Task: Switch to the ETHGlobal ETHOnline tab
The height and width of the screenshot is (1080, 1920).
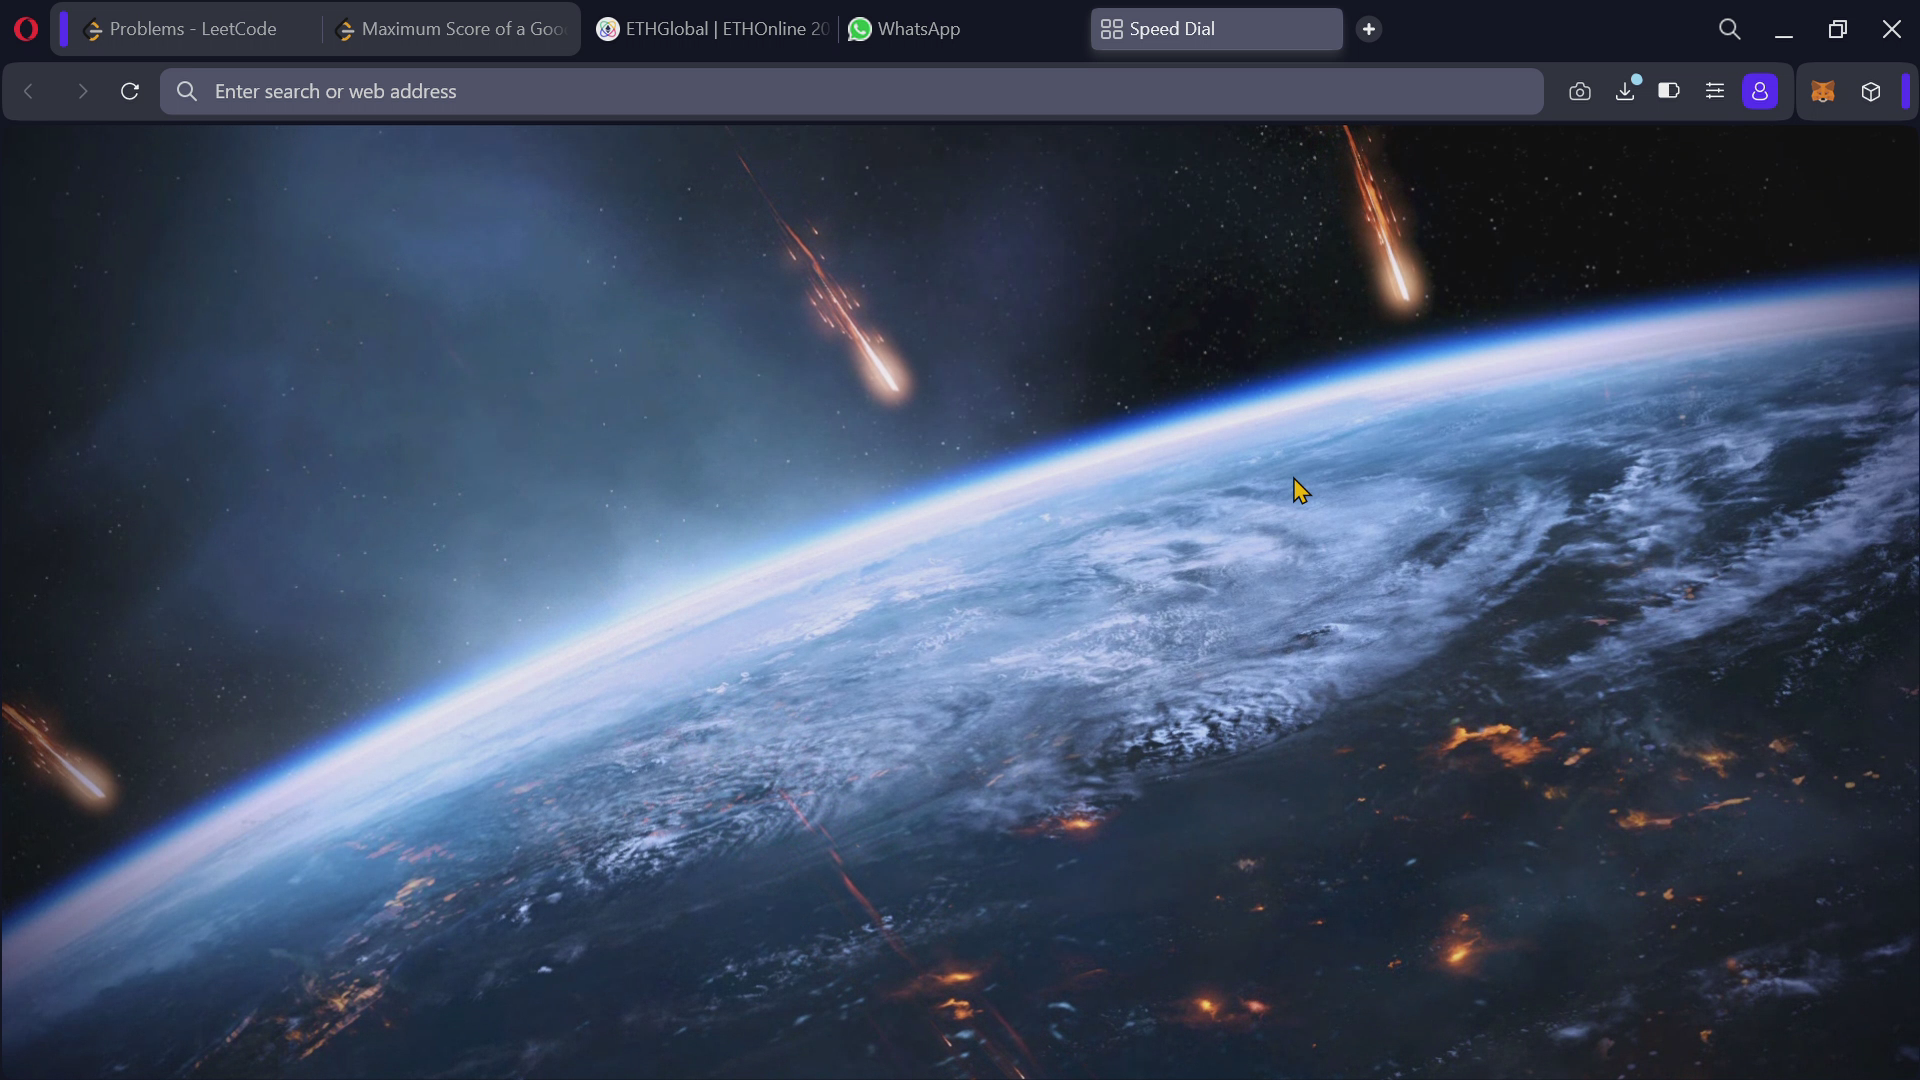Action: tap(713, 29)
